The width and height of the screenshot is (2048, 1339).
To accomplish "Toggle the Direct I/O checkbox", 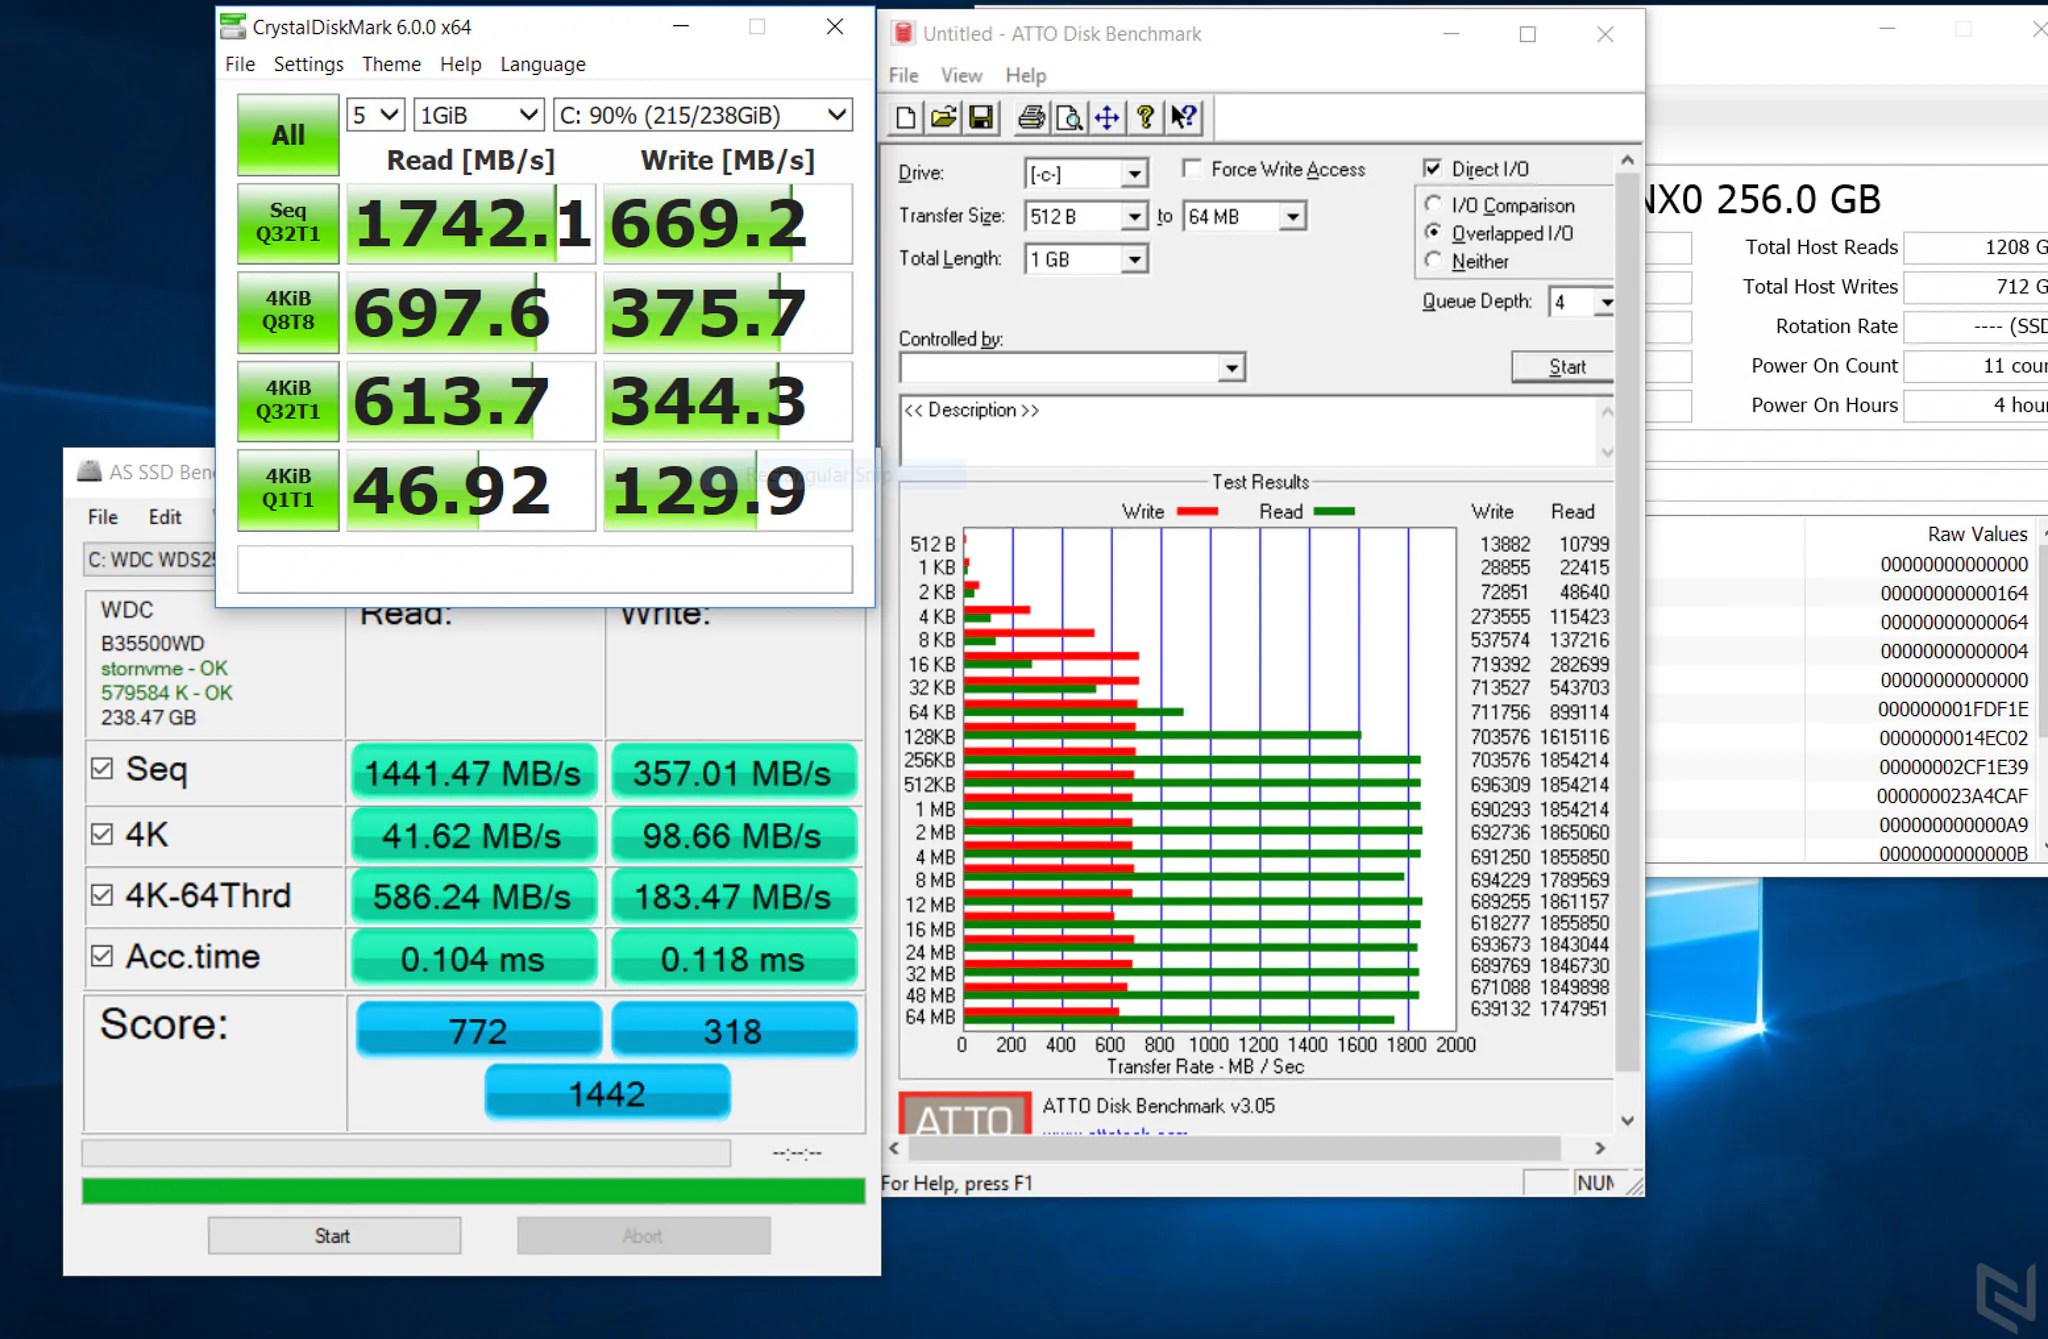I will (1433, 168).
